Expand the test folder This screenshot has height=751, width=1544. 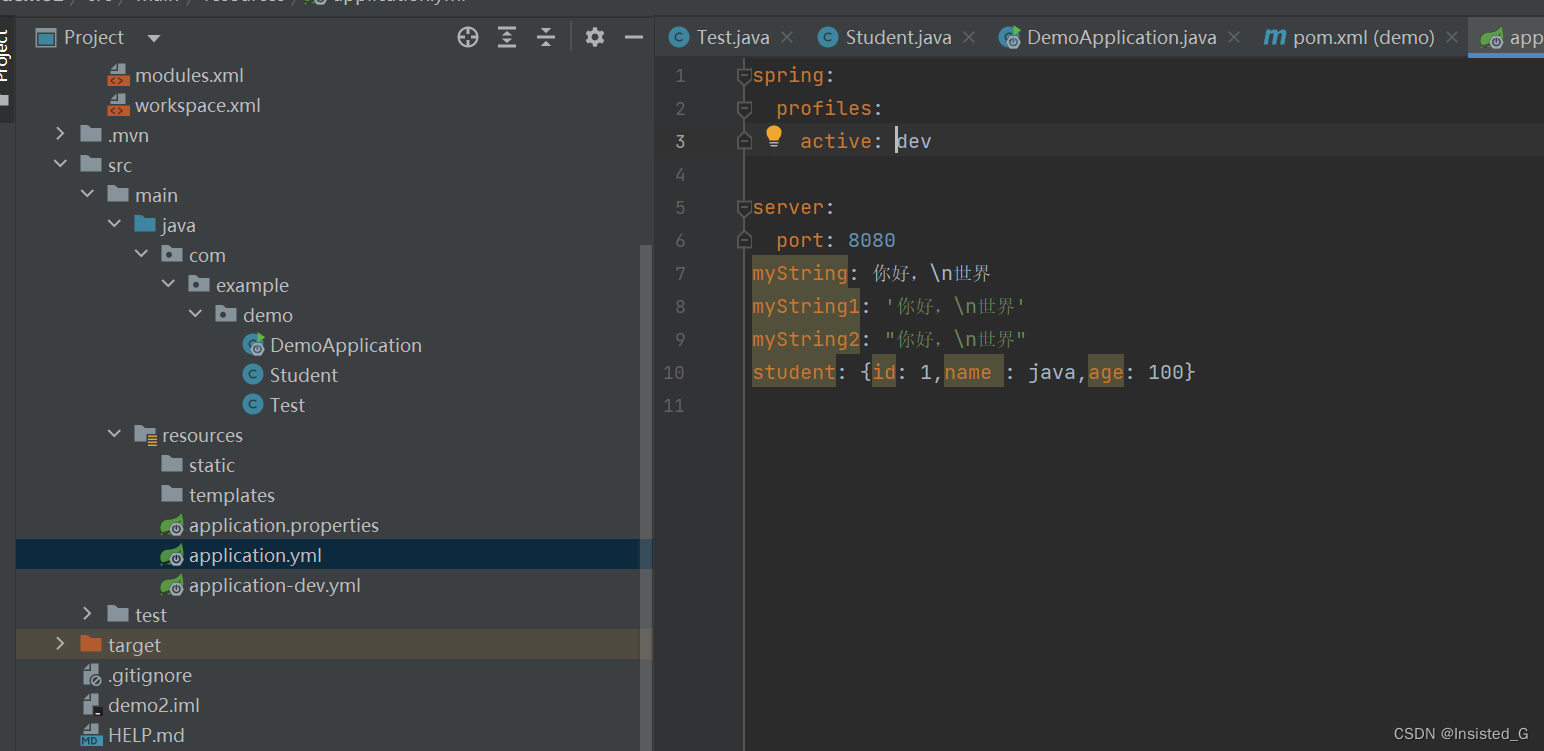[x=88, y=615]
